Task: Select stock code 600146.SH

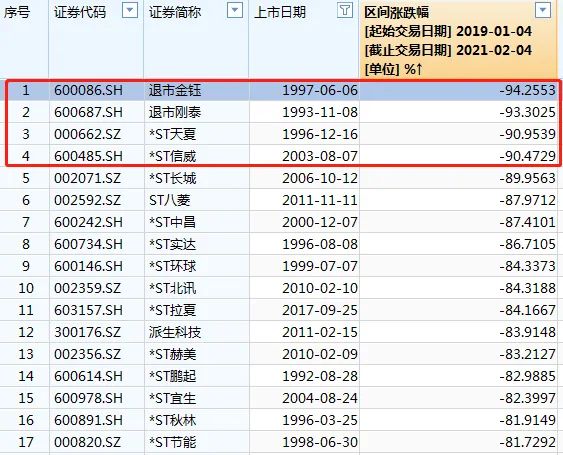Action: (88, 266)
